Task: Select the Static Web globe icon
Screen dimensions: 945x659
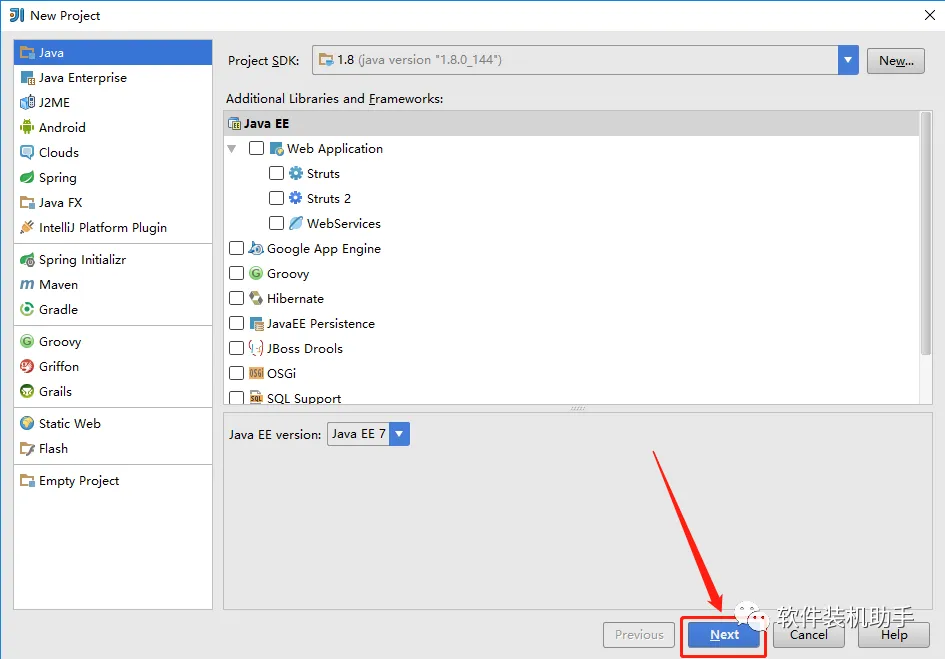Action: click(27, 423)
